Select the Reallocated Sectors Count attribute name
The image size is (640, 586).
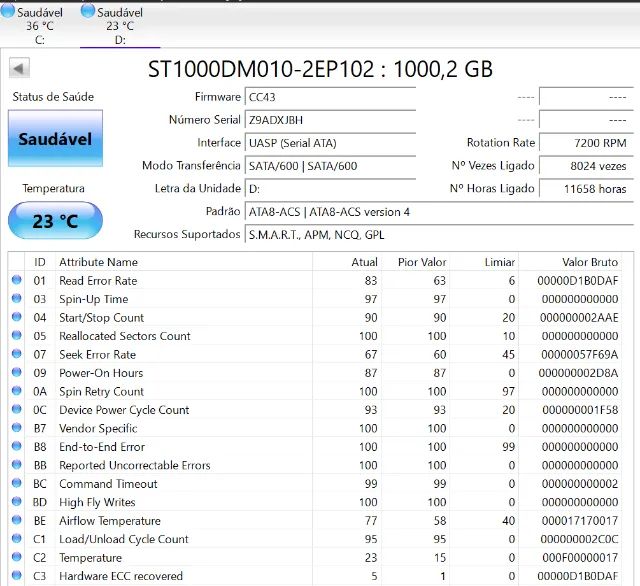pyautogui.click(x=124, y=336)
